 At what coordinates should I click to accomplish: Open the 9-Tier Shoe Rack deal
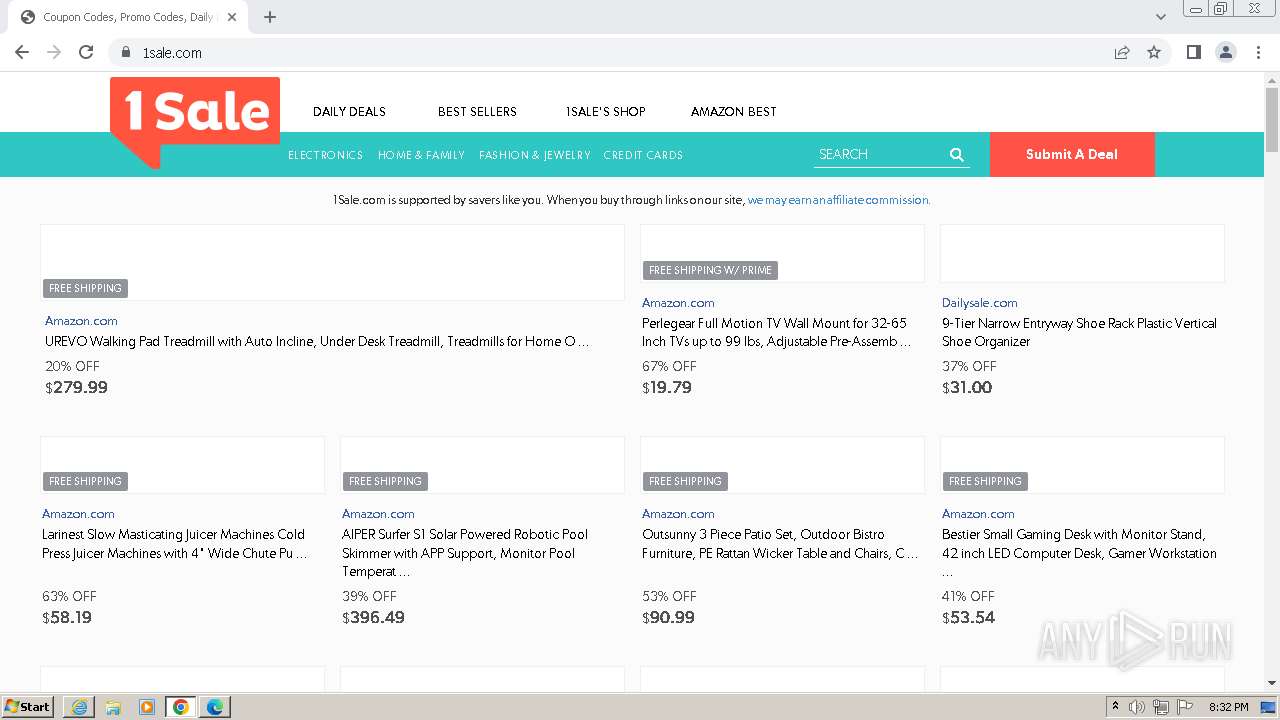(x=1079, y=332)
